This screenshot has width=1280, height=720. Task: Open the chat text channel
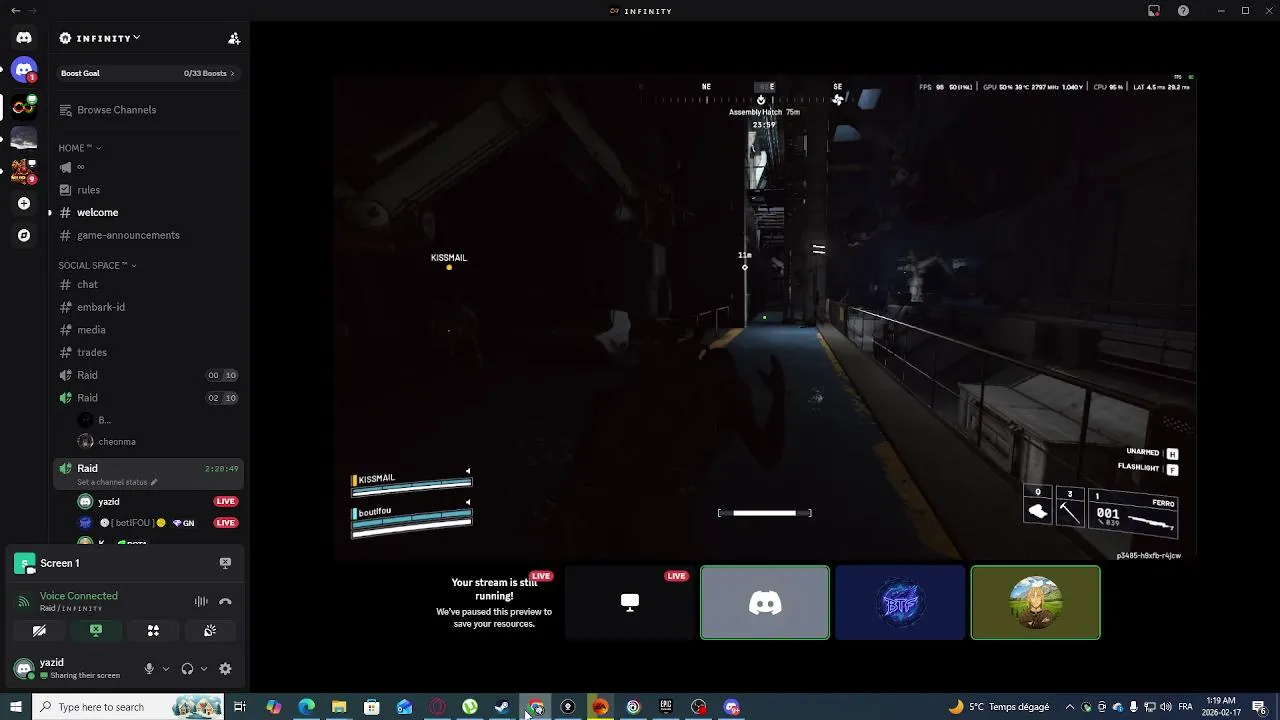150,284
